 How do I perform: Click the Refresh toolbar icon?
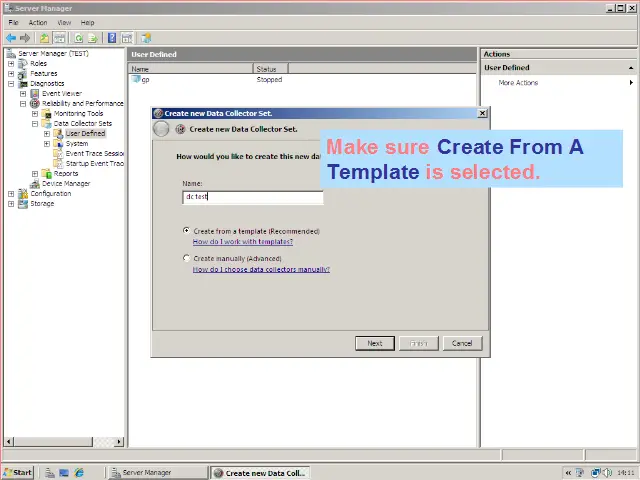[78, 38]
